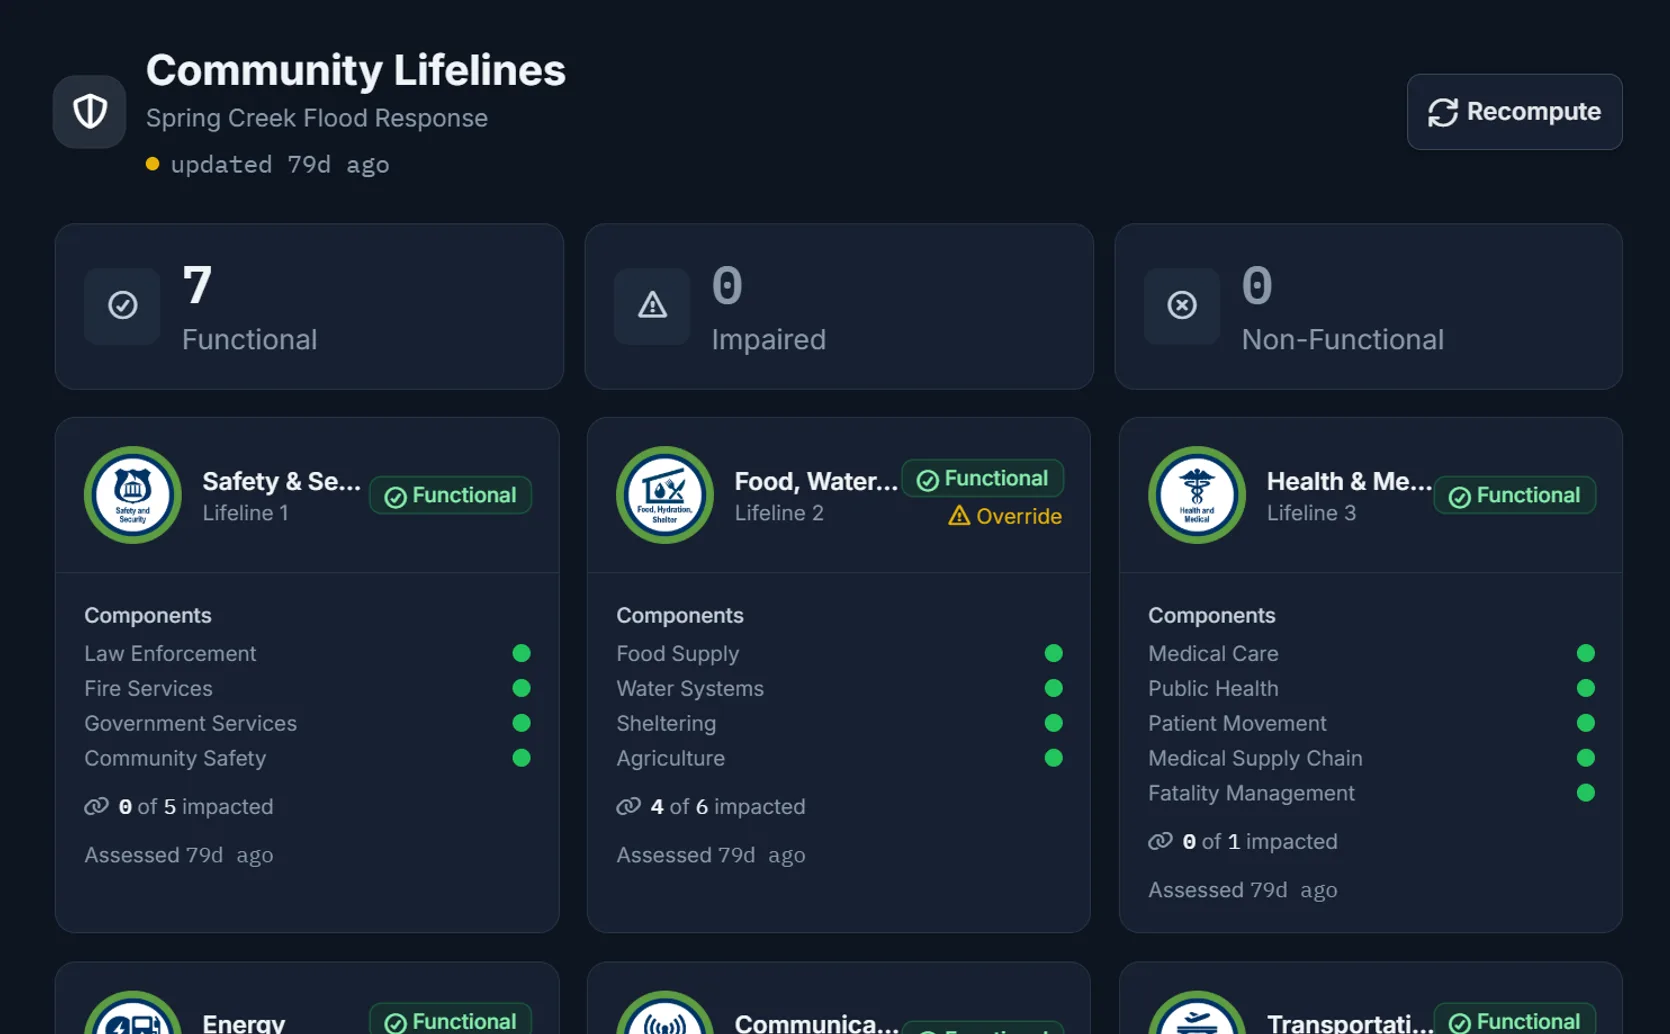Viewport: 1670px width, 1034px height.
Task: Select the 7 Functional summary card
Action: (309, 306)
